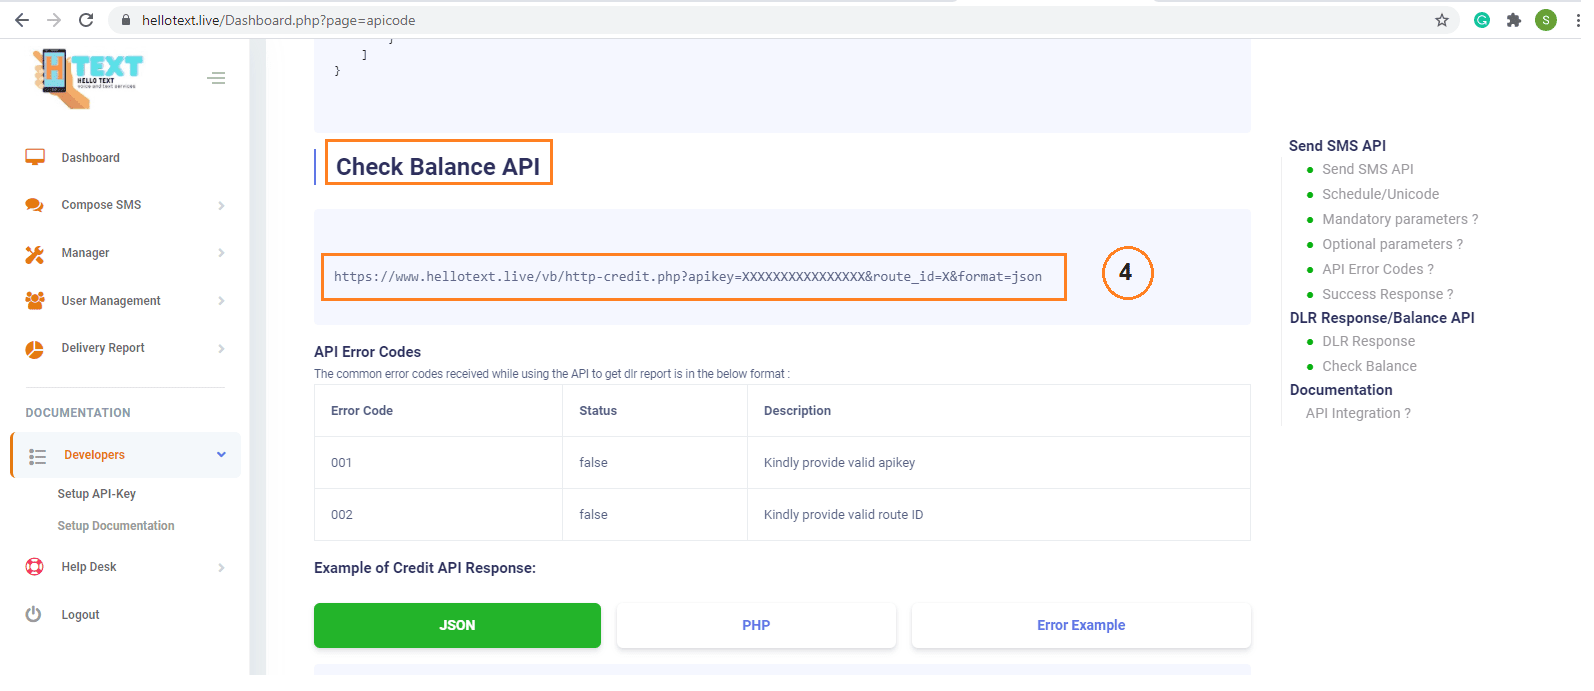Expand the Delivery Report submenu arrow
The height and width of the screenshot is (691, 1594).
(x=221, y=349)
